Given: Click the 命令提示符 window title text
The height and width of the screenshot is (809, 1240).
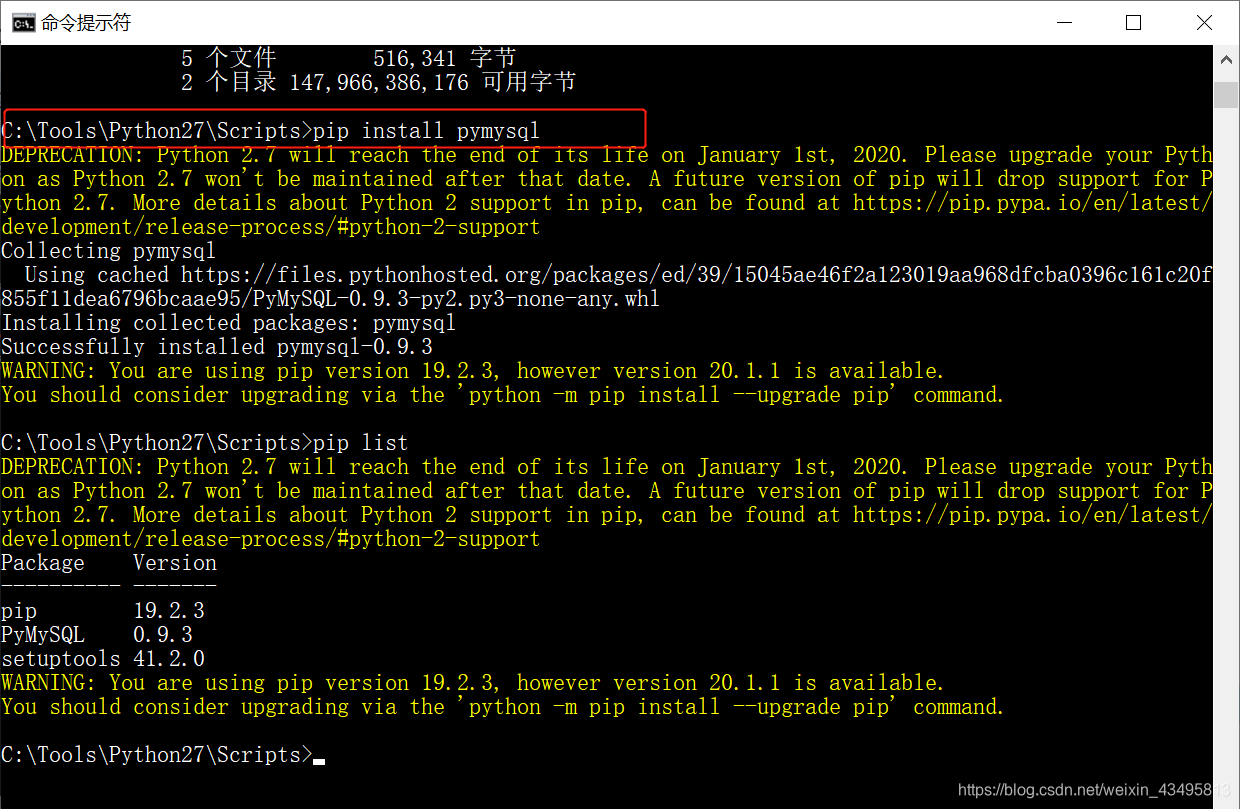Looking at the screenshot, I should tap(86, 22).
